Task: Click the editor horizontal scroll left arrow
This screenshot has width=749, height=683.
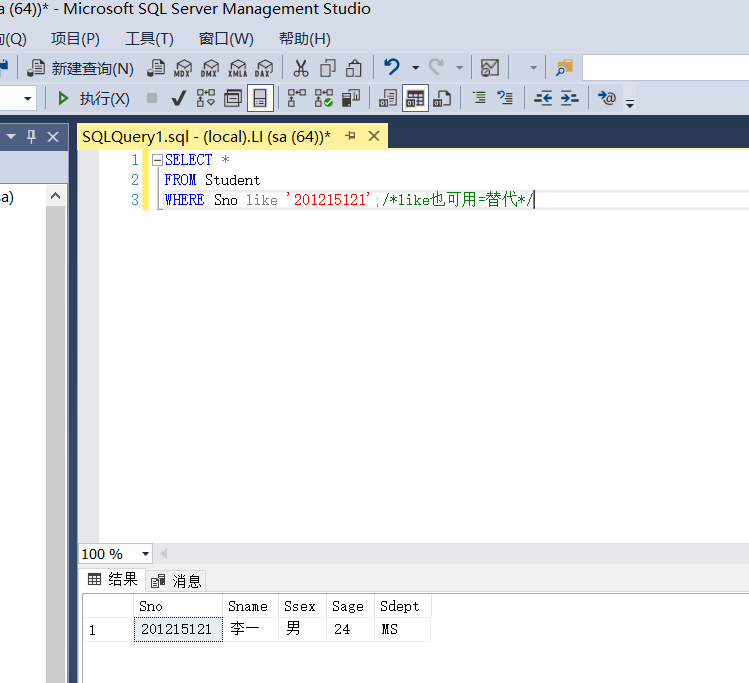Action: tap(163, 554)
